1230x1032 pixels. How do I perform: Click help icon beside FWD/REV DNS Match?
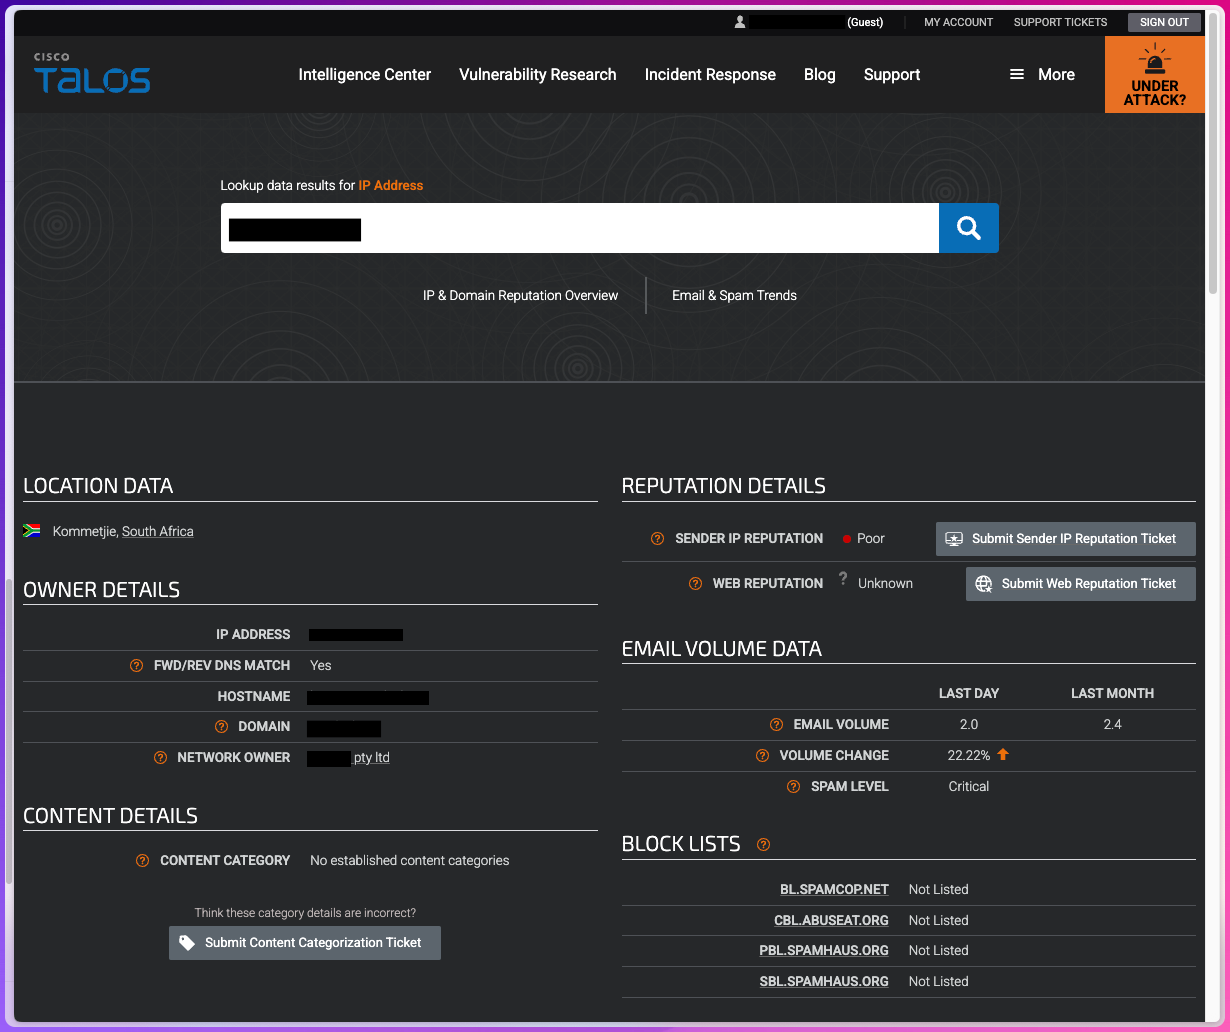click(x=137, y=665)
